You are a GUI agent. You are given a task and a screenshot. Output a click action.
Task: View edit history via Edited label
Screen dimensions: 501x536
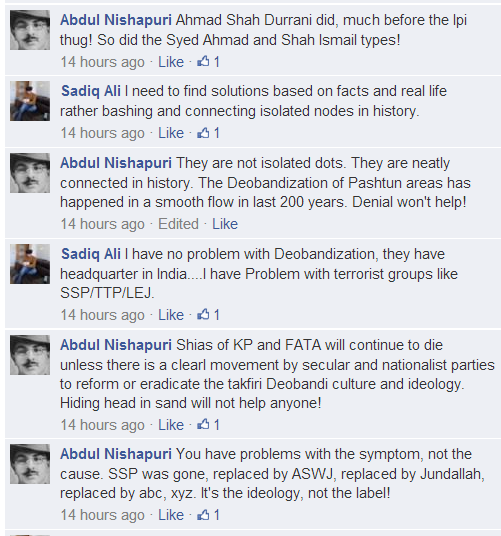point(178,224)
